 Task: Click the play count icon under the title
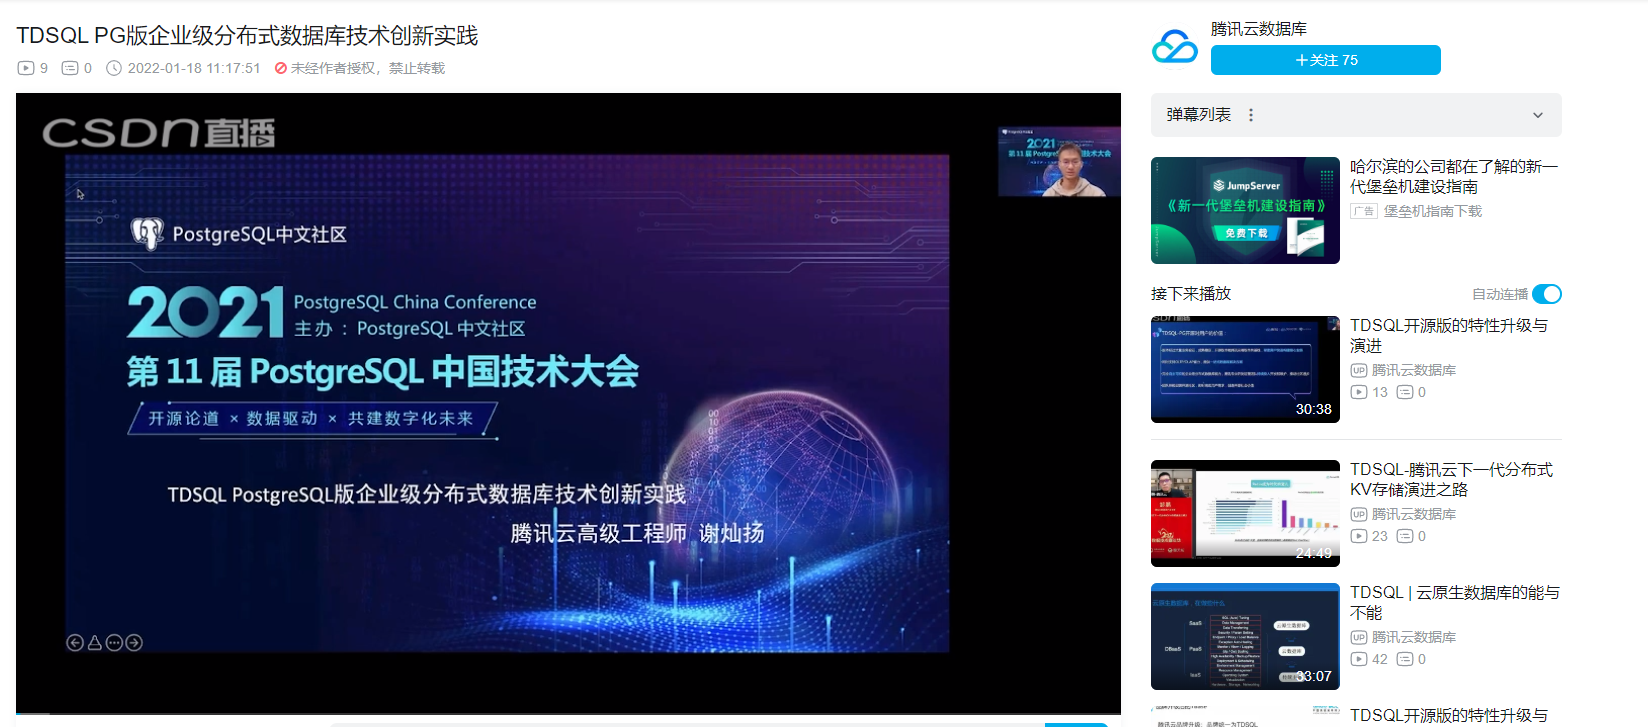tap(26, 68)
